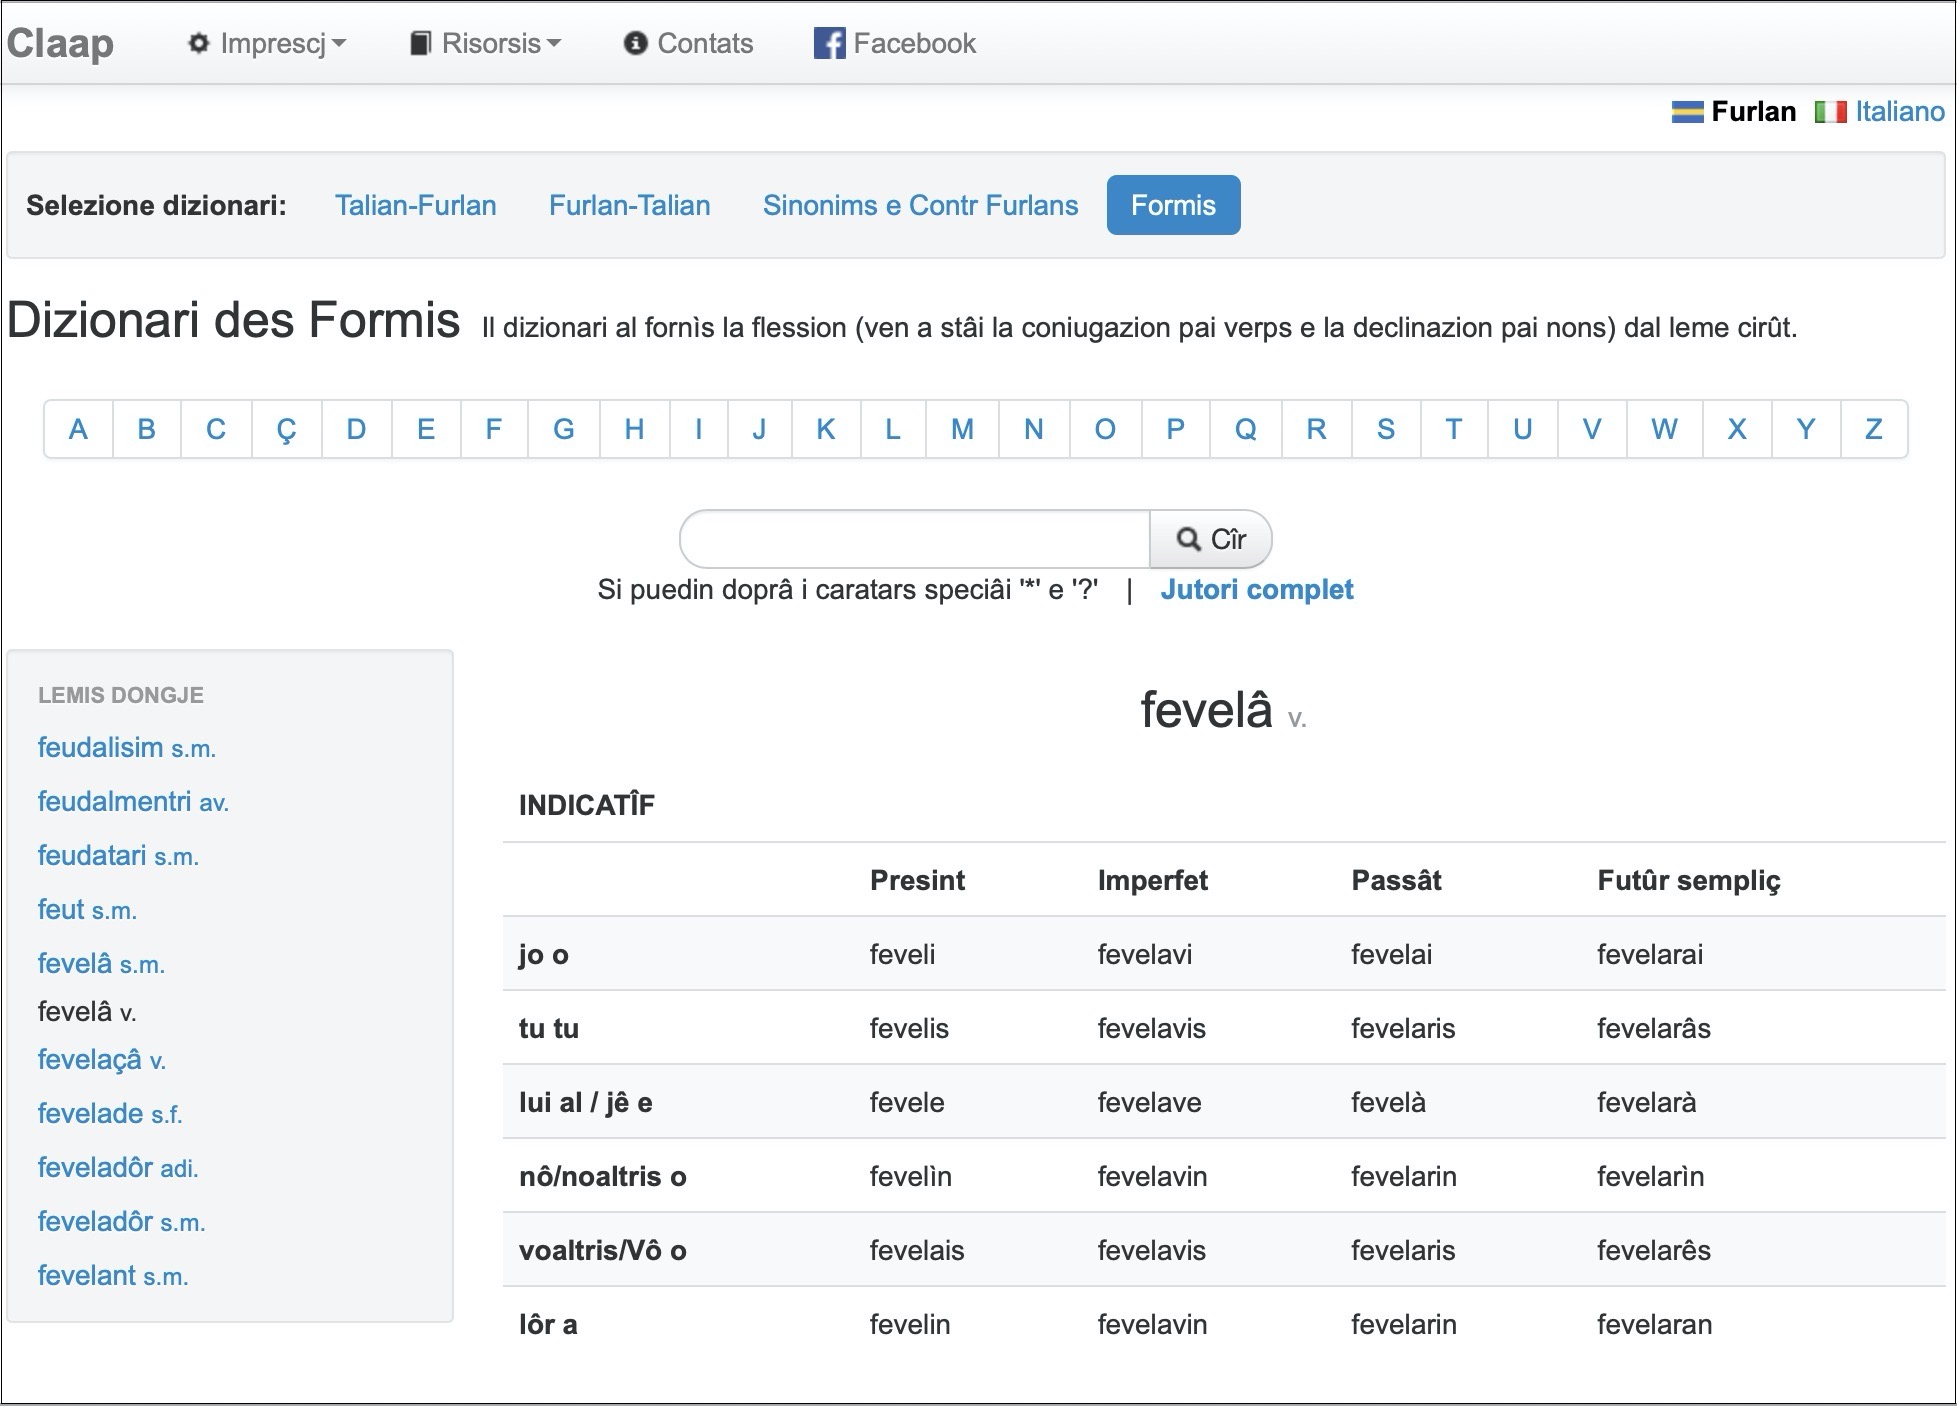Browse lemmas starting with letter P
The height and width of the screenshot is (1406, 1957).
[1175, 429]
